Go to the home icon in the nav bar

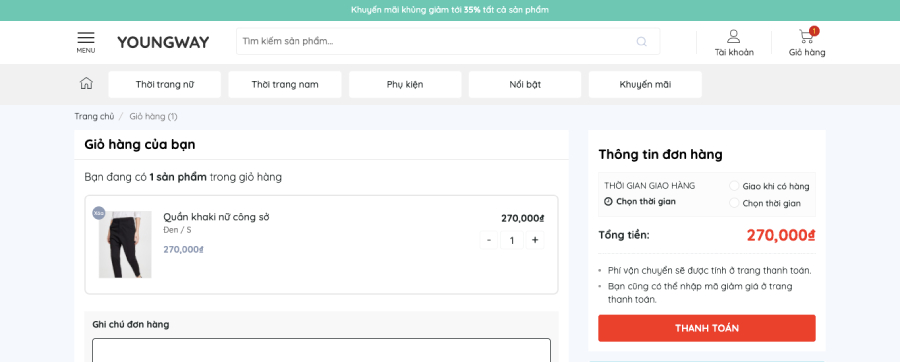coord(86,84)
